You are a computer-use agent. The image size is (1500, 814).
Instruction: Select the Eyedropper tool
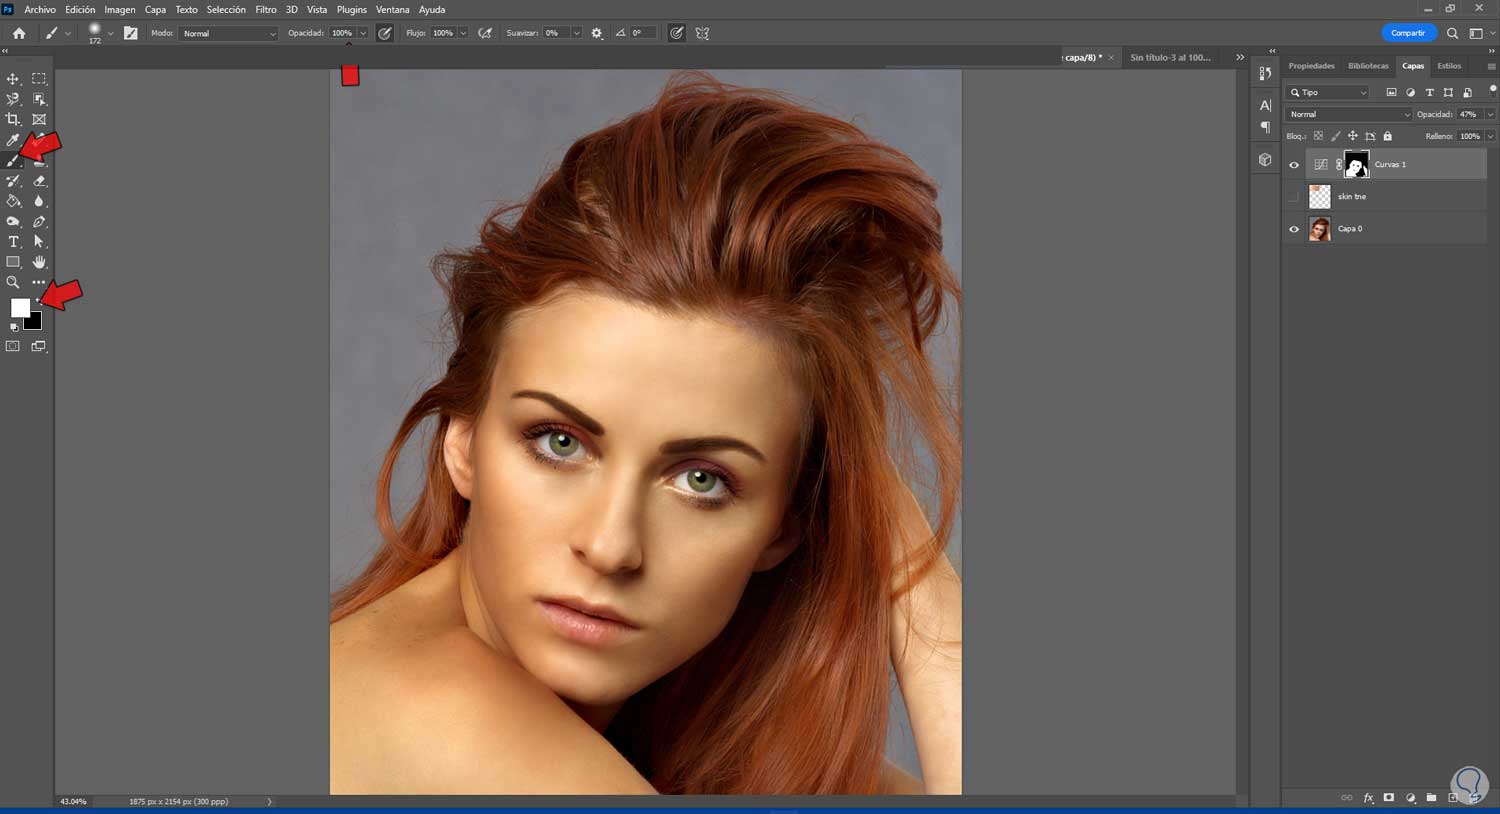[x=13, y=140]
